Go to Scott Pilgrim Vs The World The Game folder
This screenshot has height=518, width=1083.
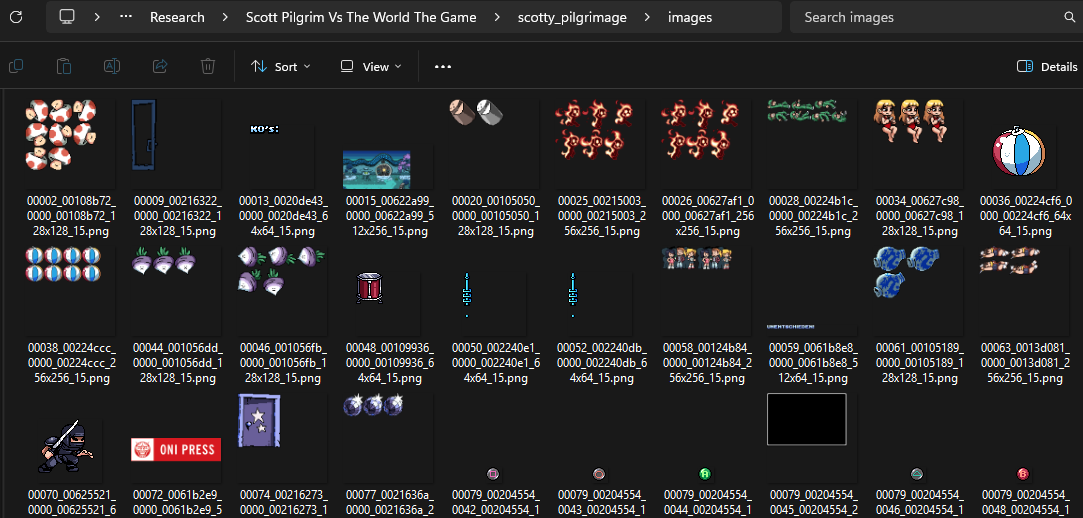coord(361,17)
